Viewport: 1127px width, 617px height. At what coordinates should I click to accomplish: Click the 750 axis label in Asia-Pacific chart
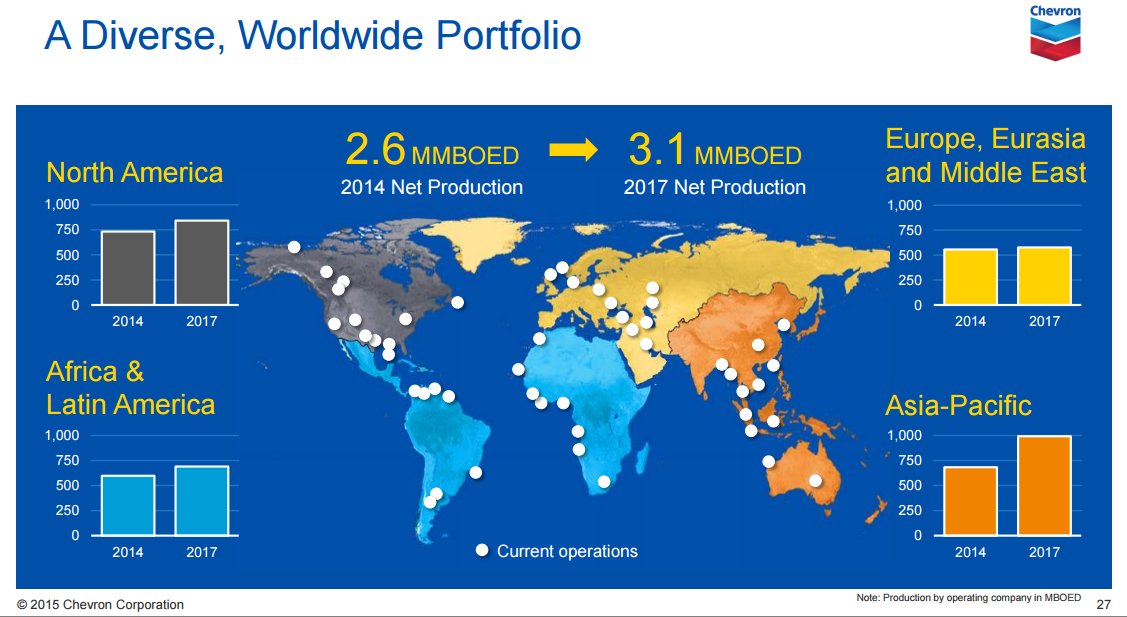[910, 460]
